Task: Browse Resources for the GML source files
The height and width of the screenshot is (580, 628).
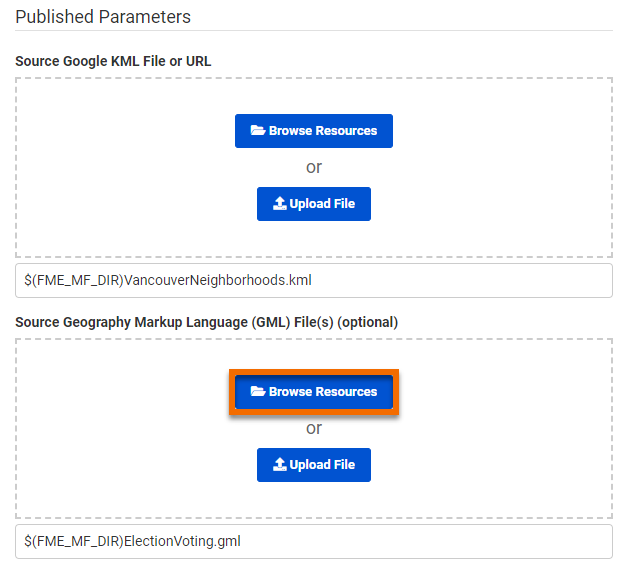Action: (314, 392)
